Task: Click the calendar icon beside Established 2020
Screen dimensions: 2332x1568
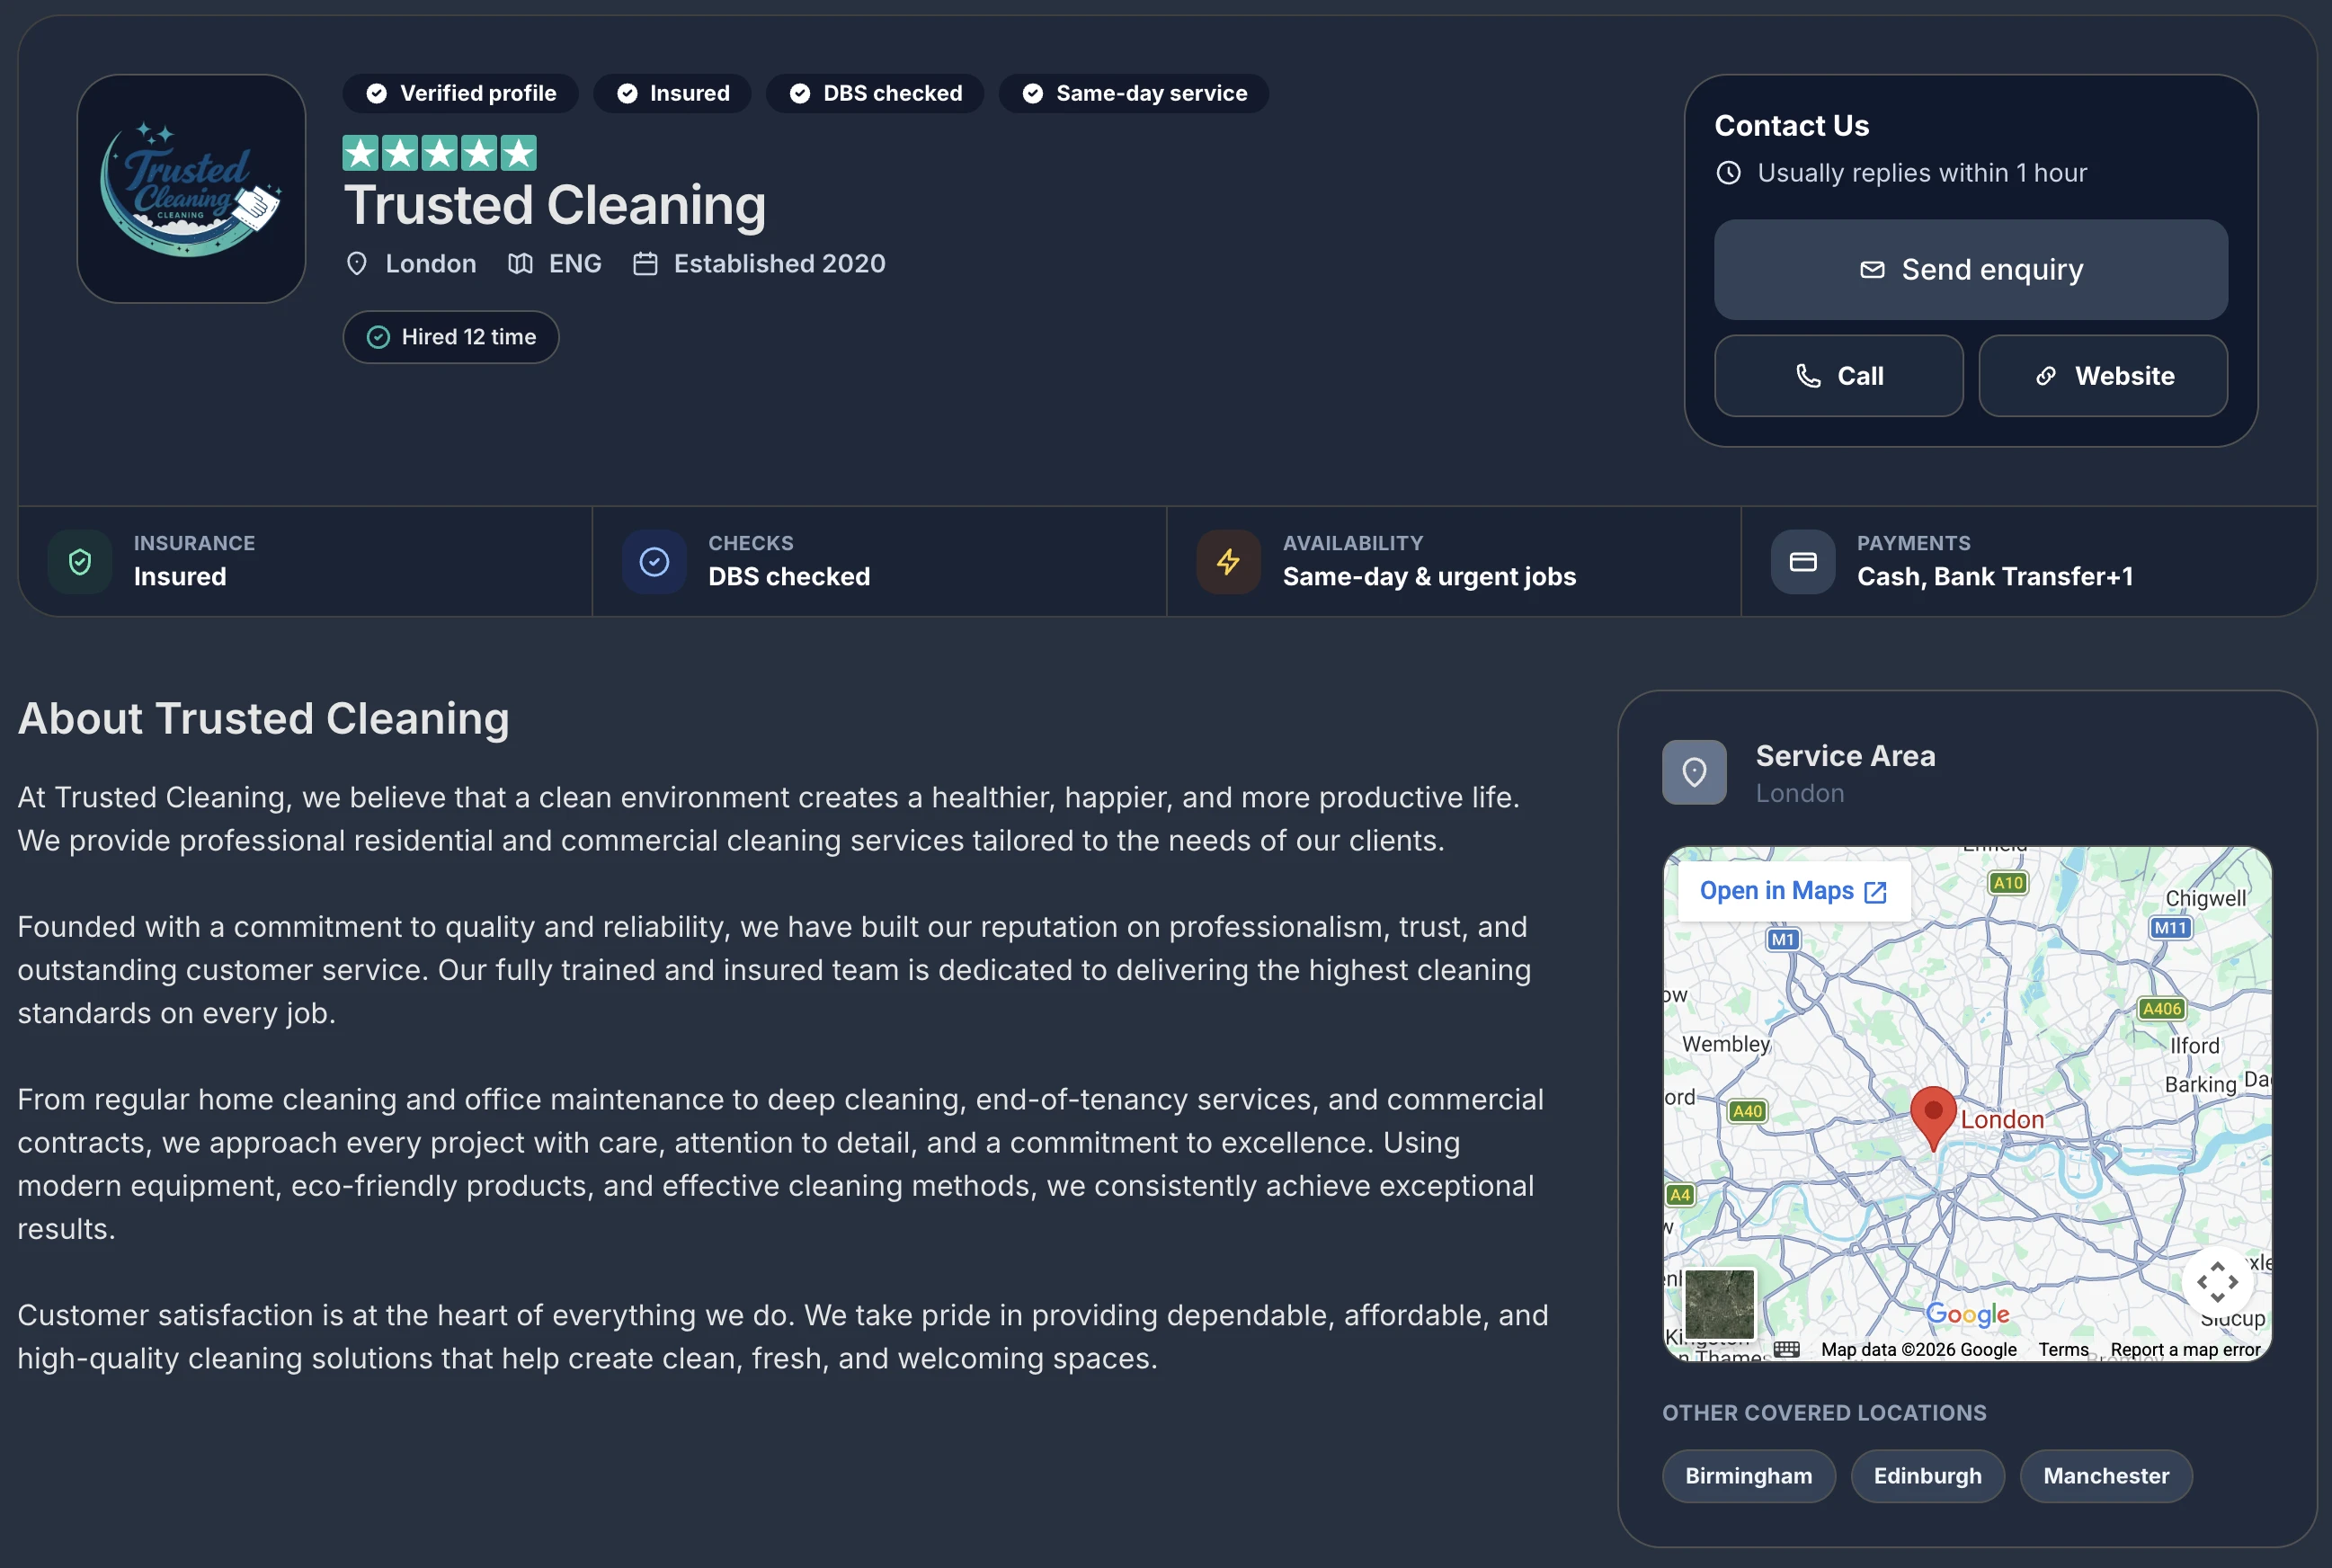Action: [646, 264]
